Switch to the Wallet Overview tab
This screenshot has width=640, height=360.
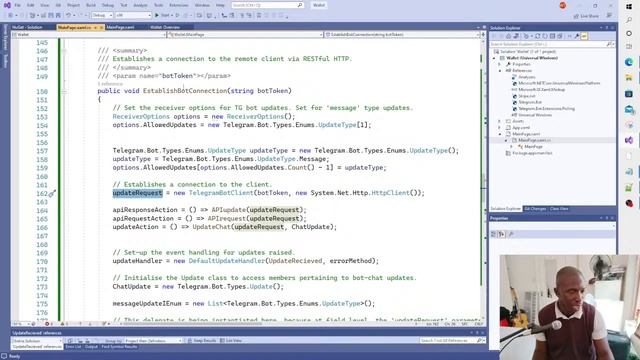click(x=165, y=27)
